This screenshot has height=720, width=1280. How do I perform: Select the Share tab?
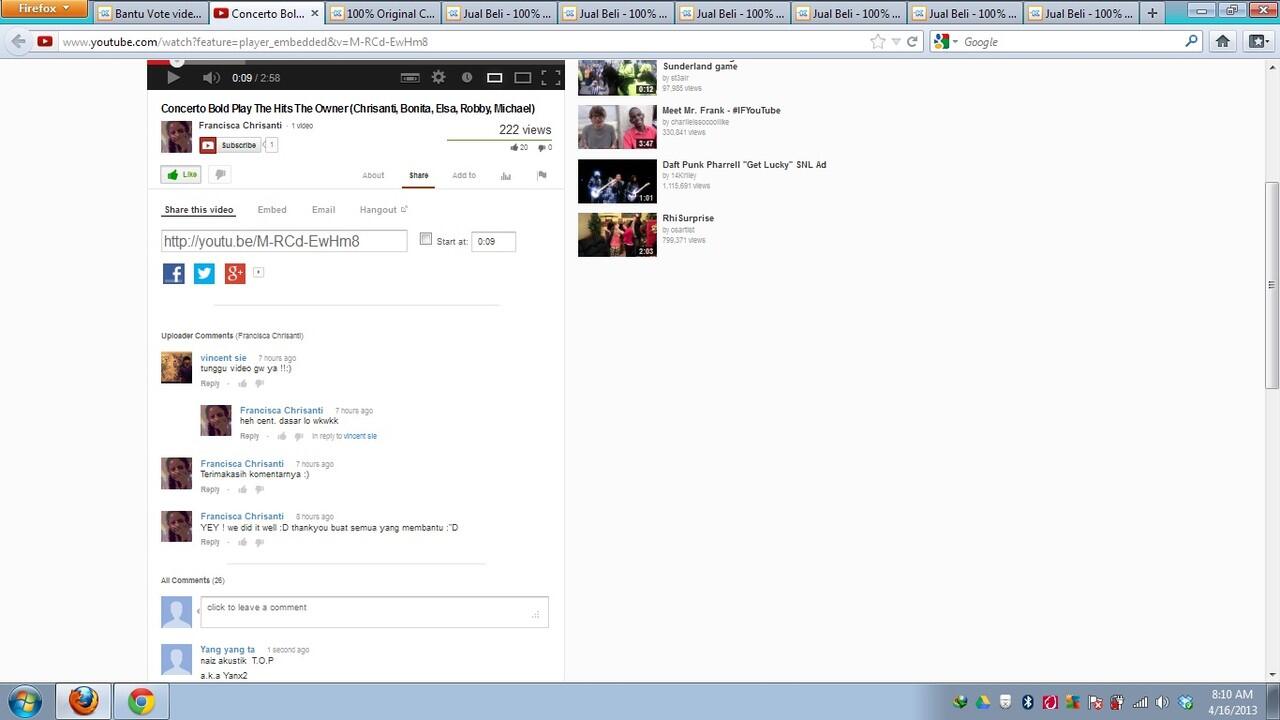pyautogui.click(x=419, y=175)
